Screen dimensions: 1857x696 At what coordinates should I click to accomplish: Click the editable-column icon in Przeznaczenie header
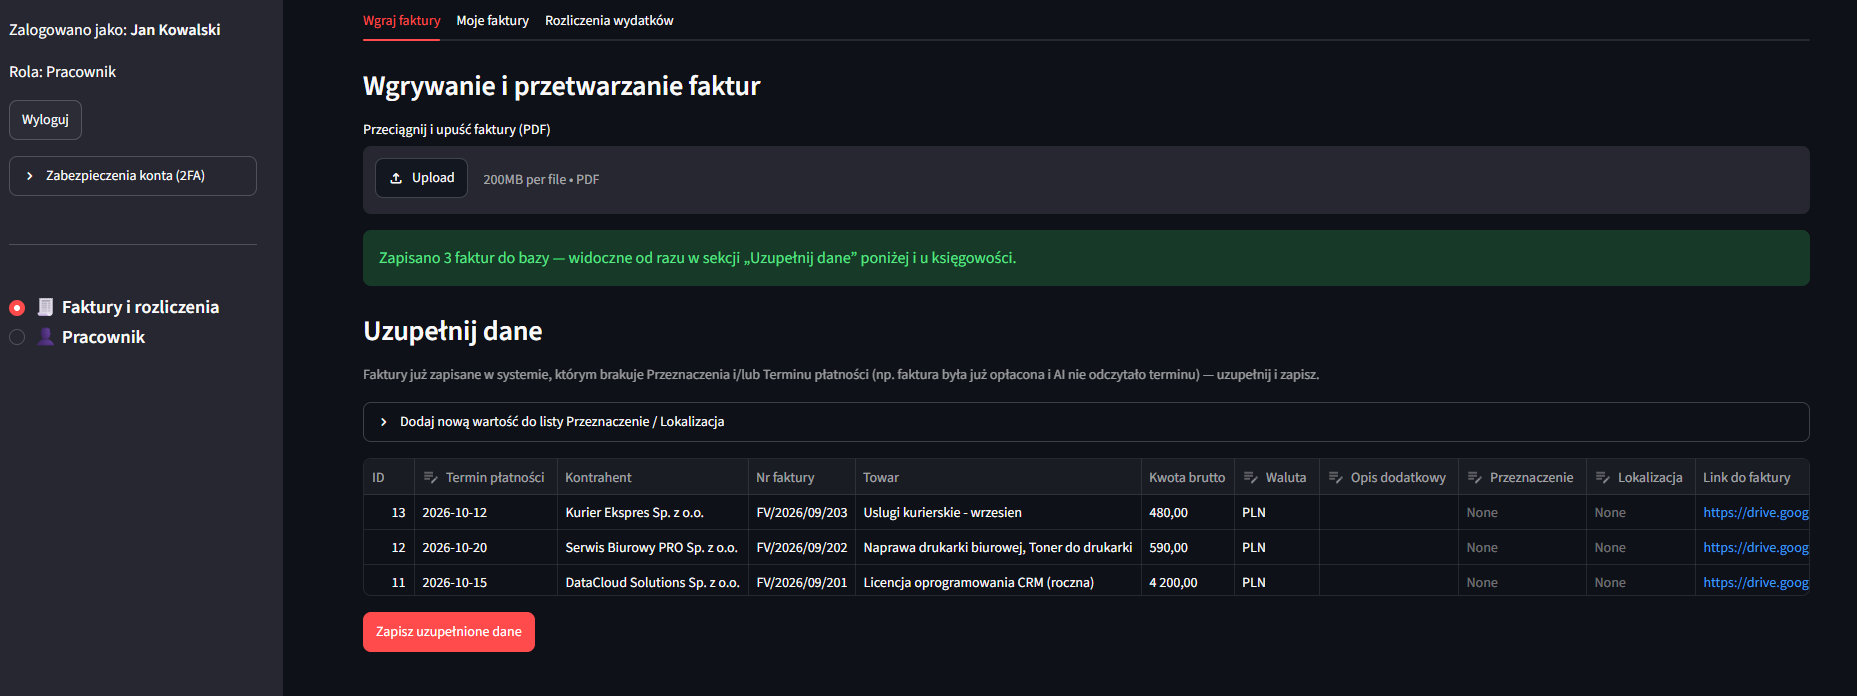(x=1475, y=477)
